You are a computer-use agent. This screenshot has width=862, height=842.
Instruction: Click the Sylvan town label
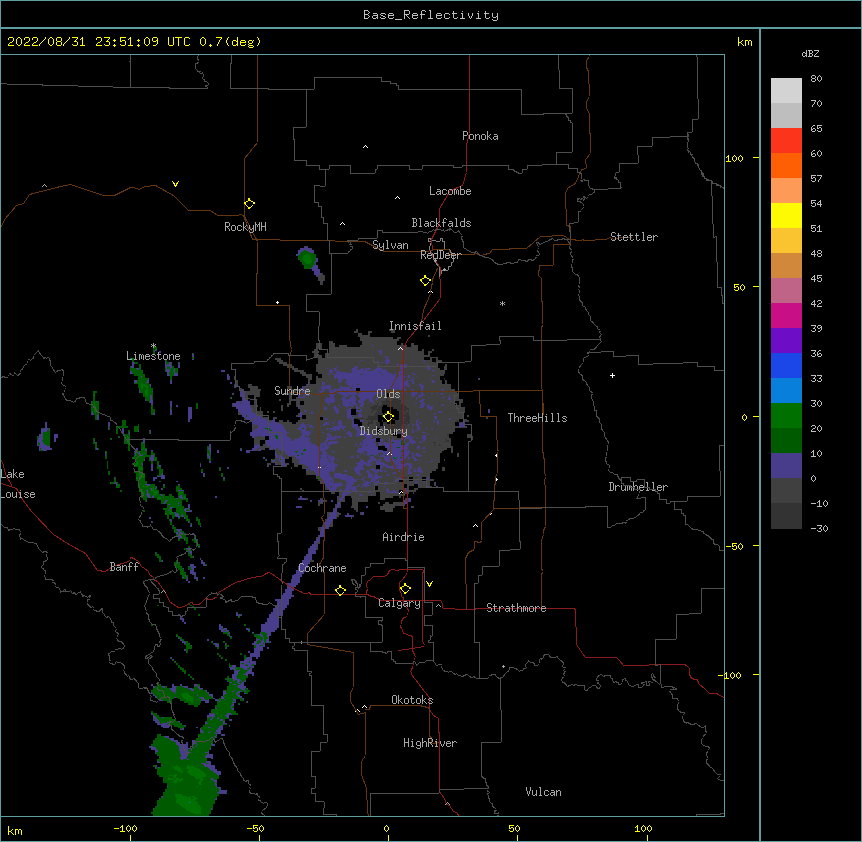click(390, 245)
